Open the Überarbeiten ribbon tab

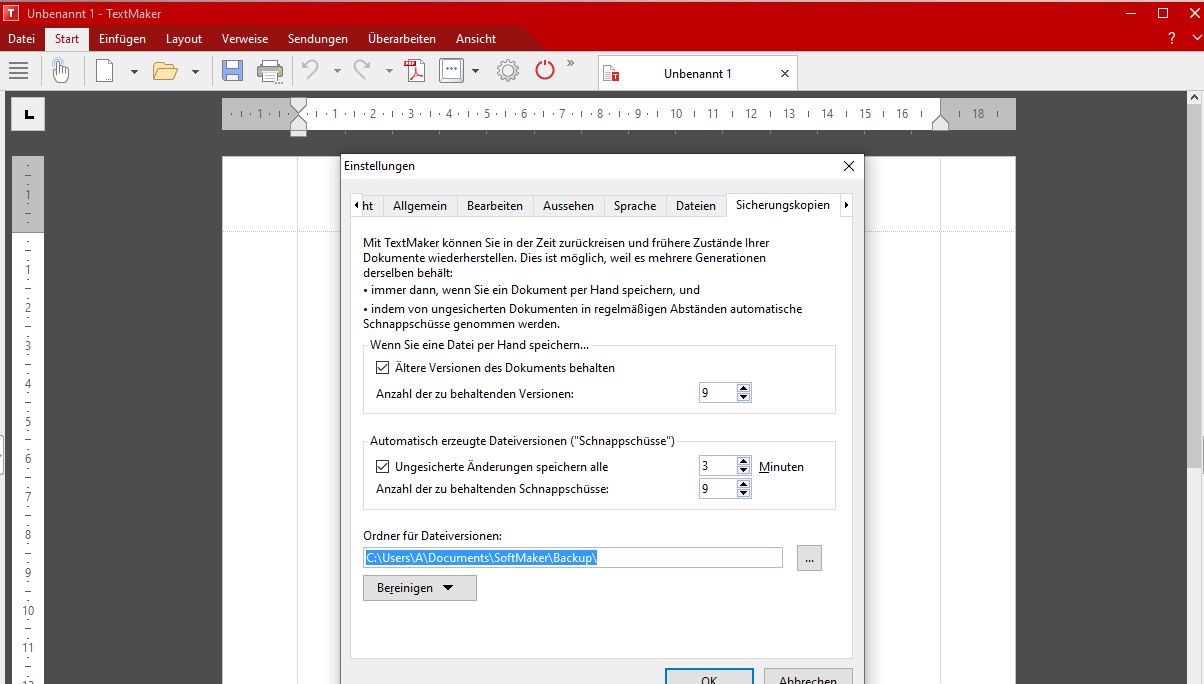click(402, 39)
